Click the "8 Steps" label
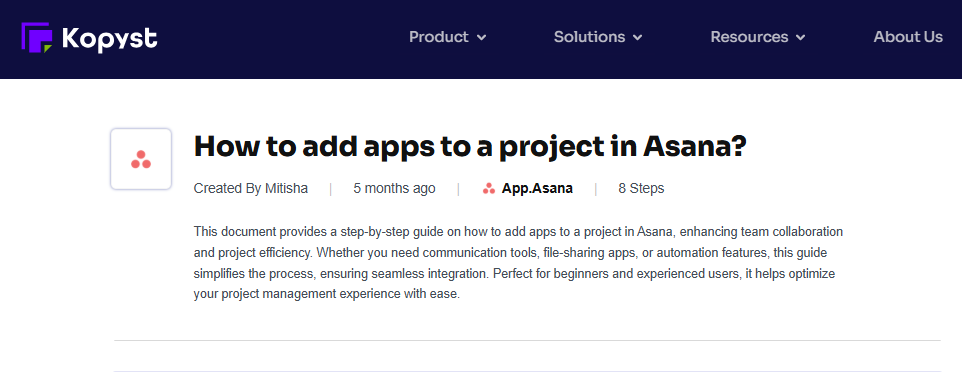This screenshot has width=962, height=372. click(641, 188)
